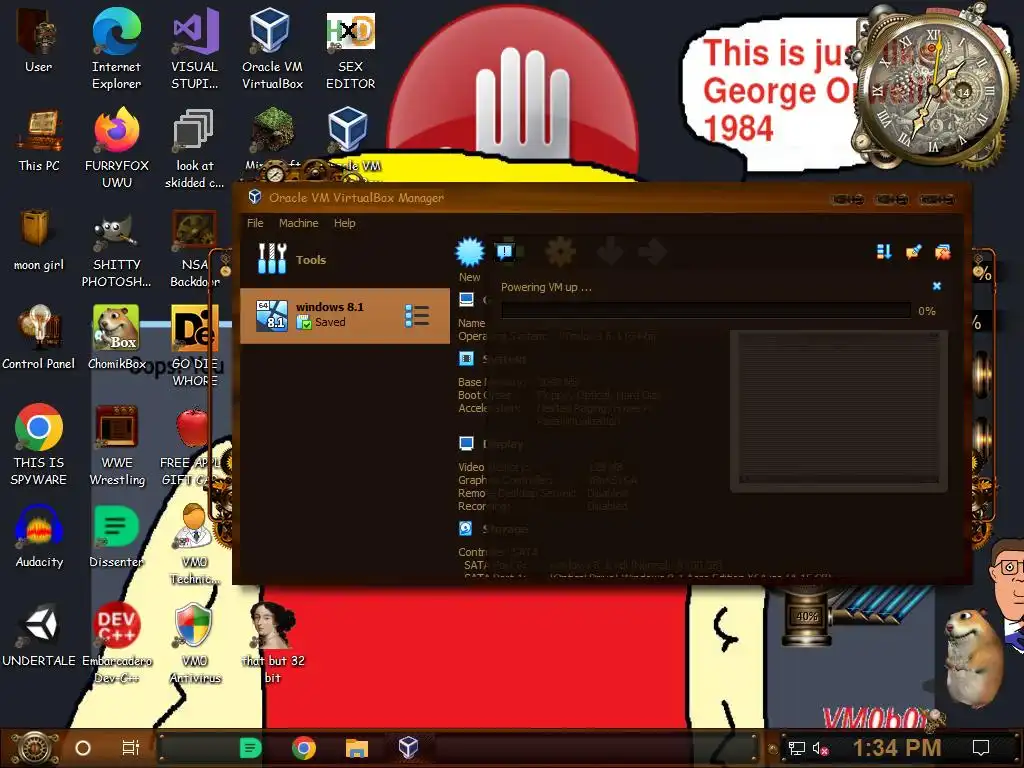Select the Tools entry in VirtualBox Manager
The width and height of the screenshot is (1024, 768).
coord(345,259)
